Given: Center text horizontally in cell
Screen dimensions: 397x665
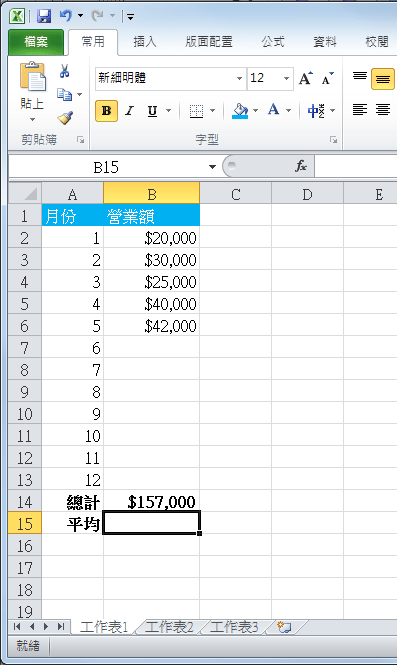Looking at the screenshot, I should click(x=383, y=110).
